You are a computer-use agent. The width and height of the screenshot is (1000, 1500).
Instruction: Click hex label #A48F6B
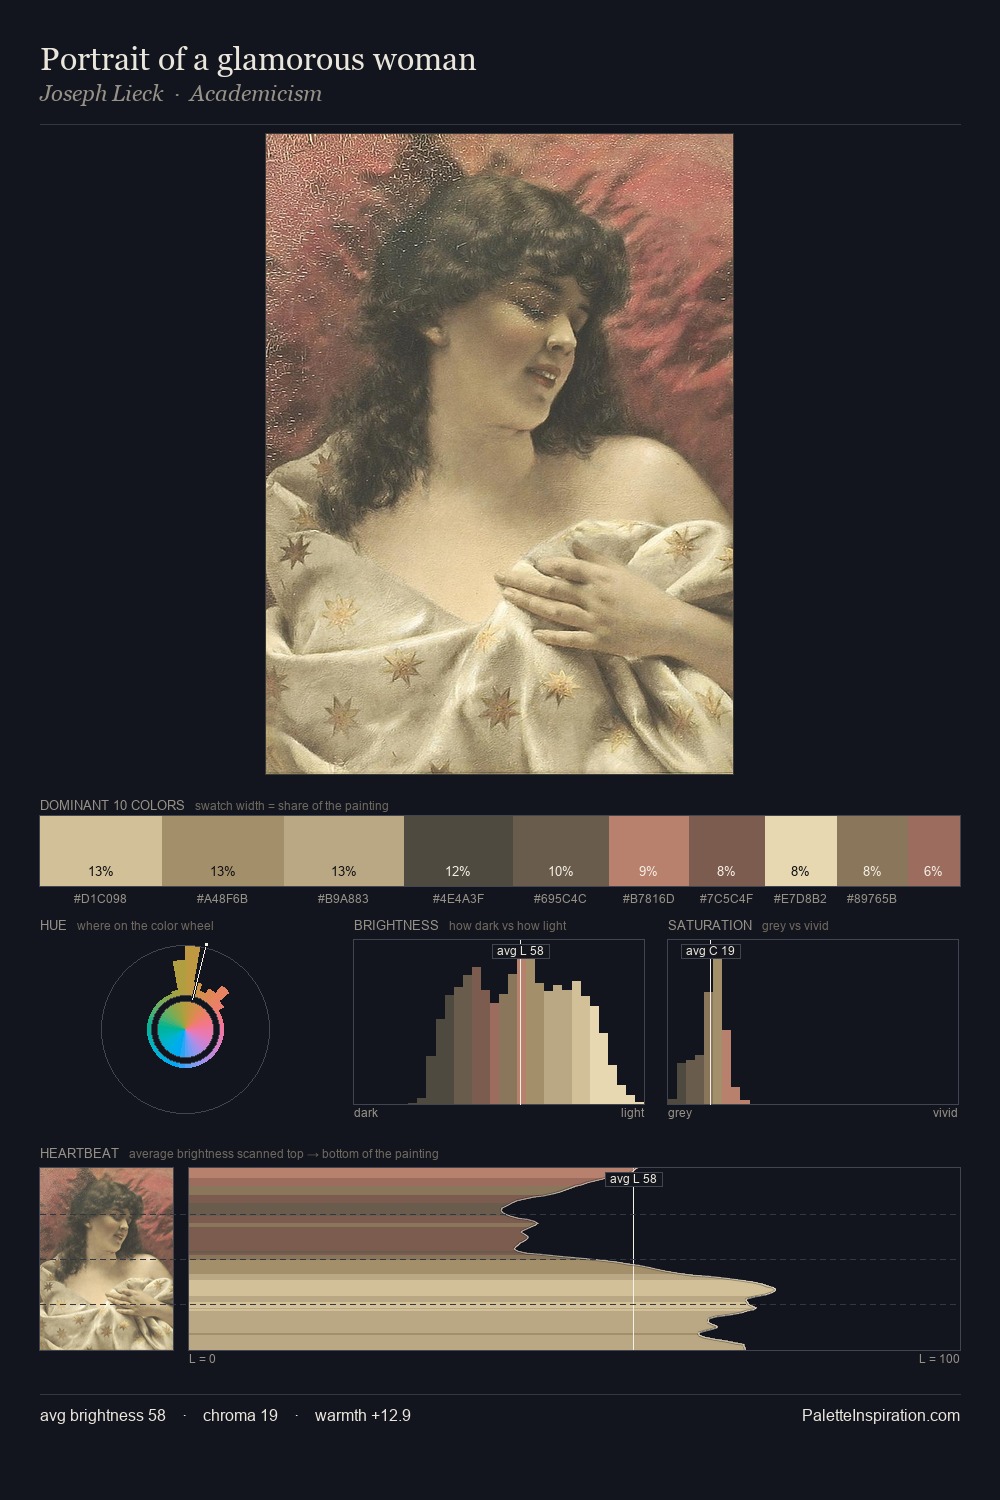[222, 899]
